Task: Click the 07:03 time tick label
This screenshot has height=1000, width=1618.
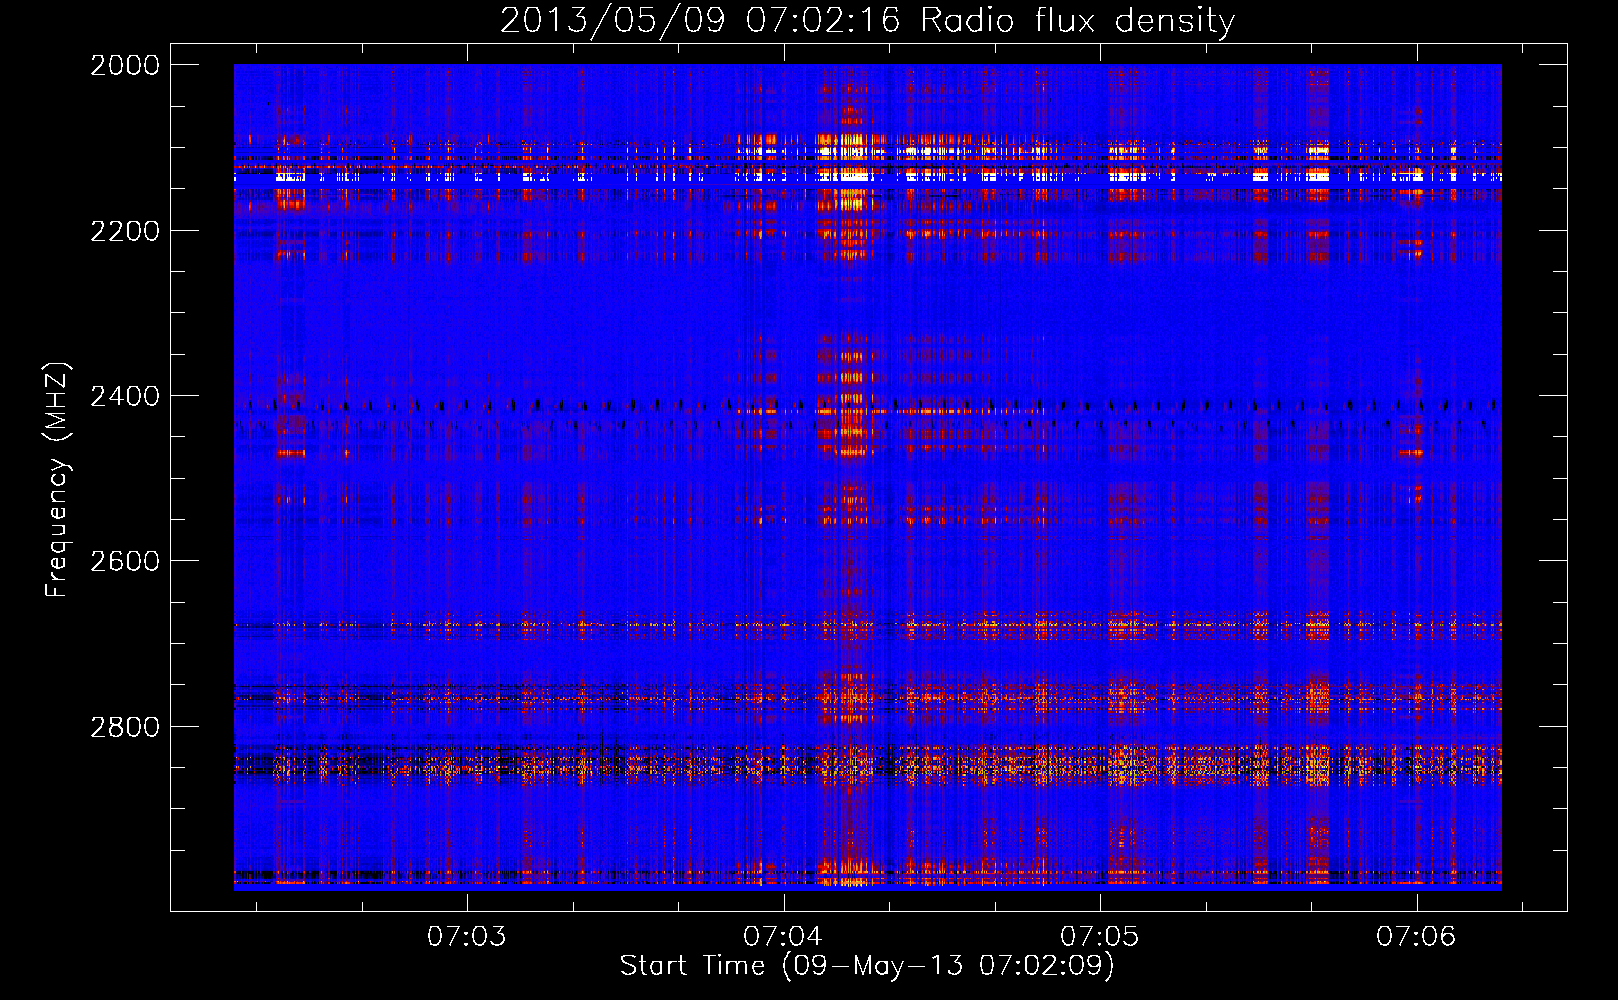Action: pos(467,937)
